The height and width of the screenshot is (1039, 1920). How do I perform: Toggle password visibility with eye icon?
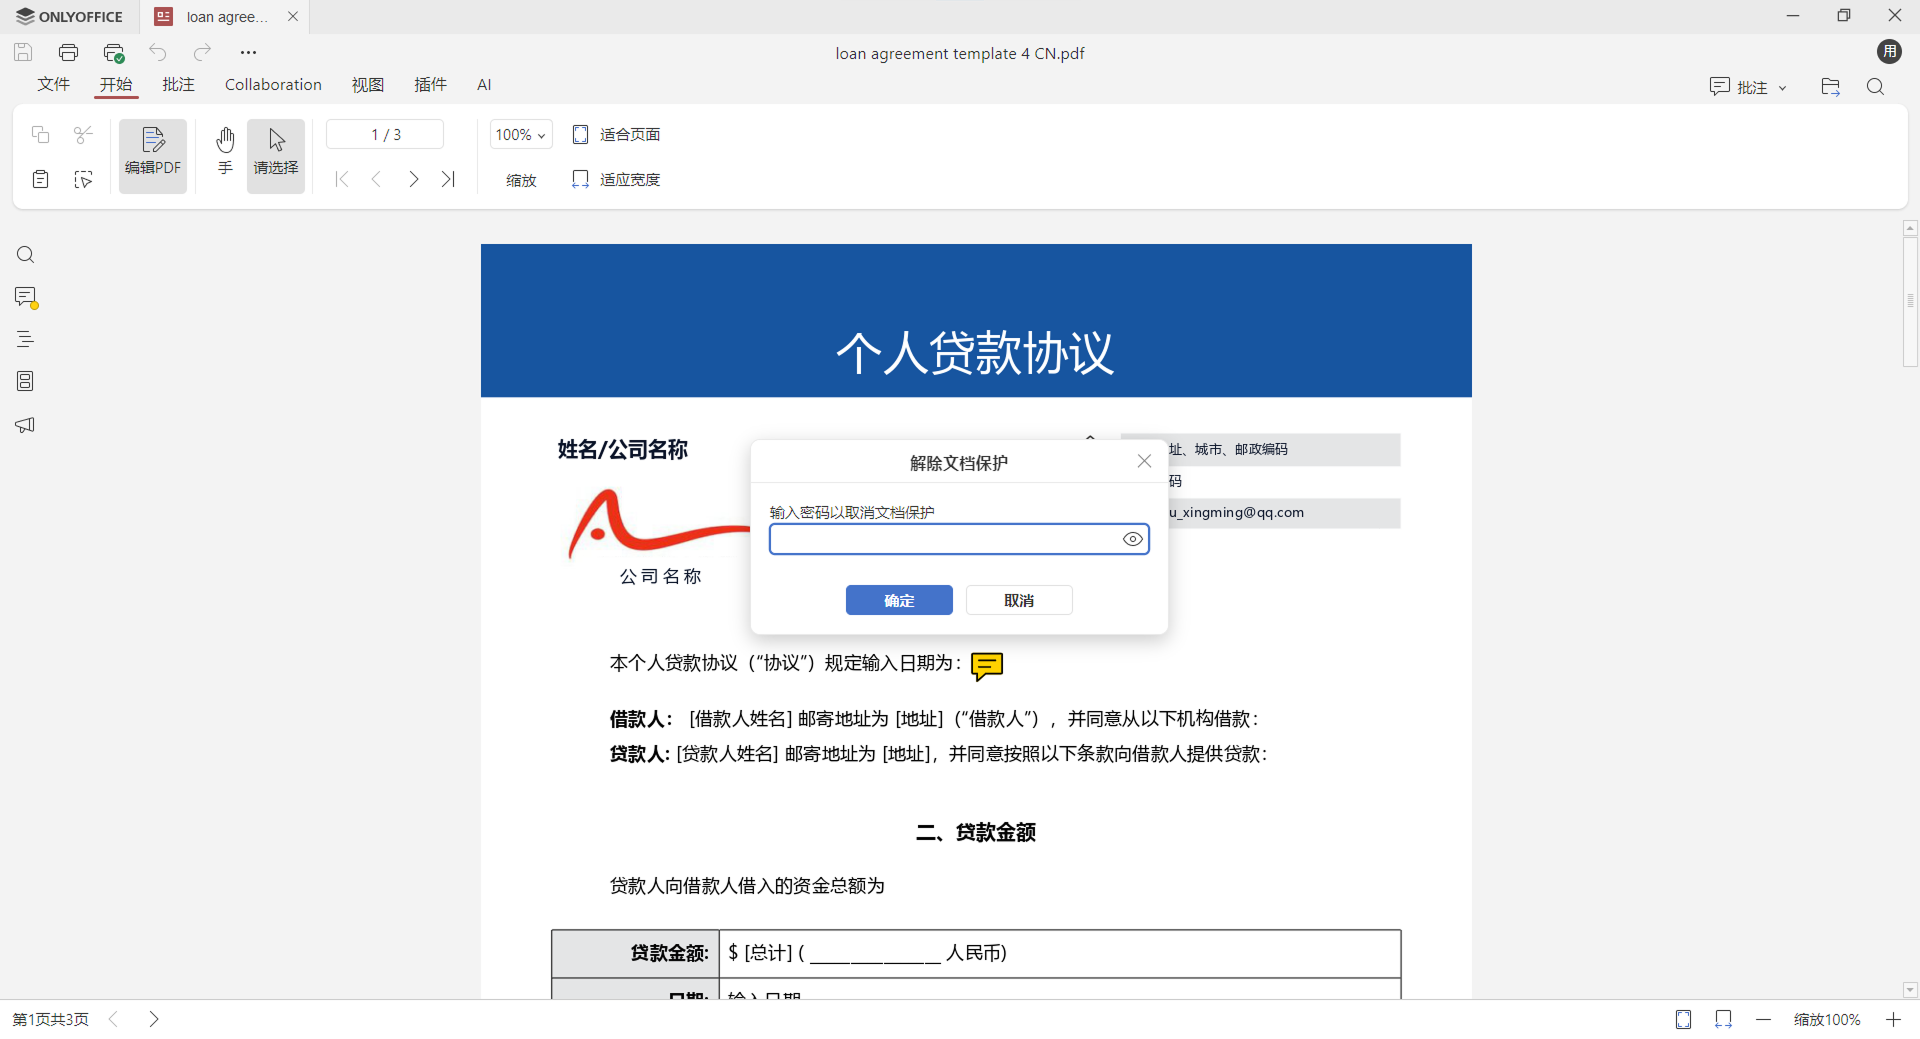coord(1132,539)
